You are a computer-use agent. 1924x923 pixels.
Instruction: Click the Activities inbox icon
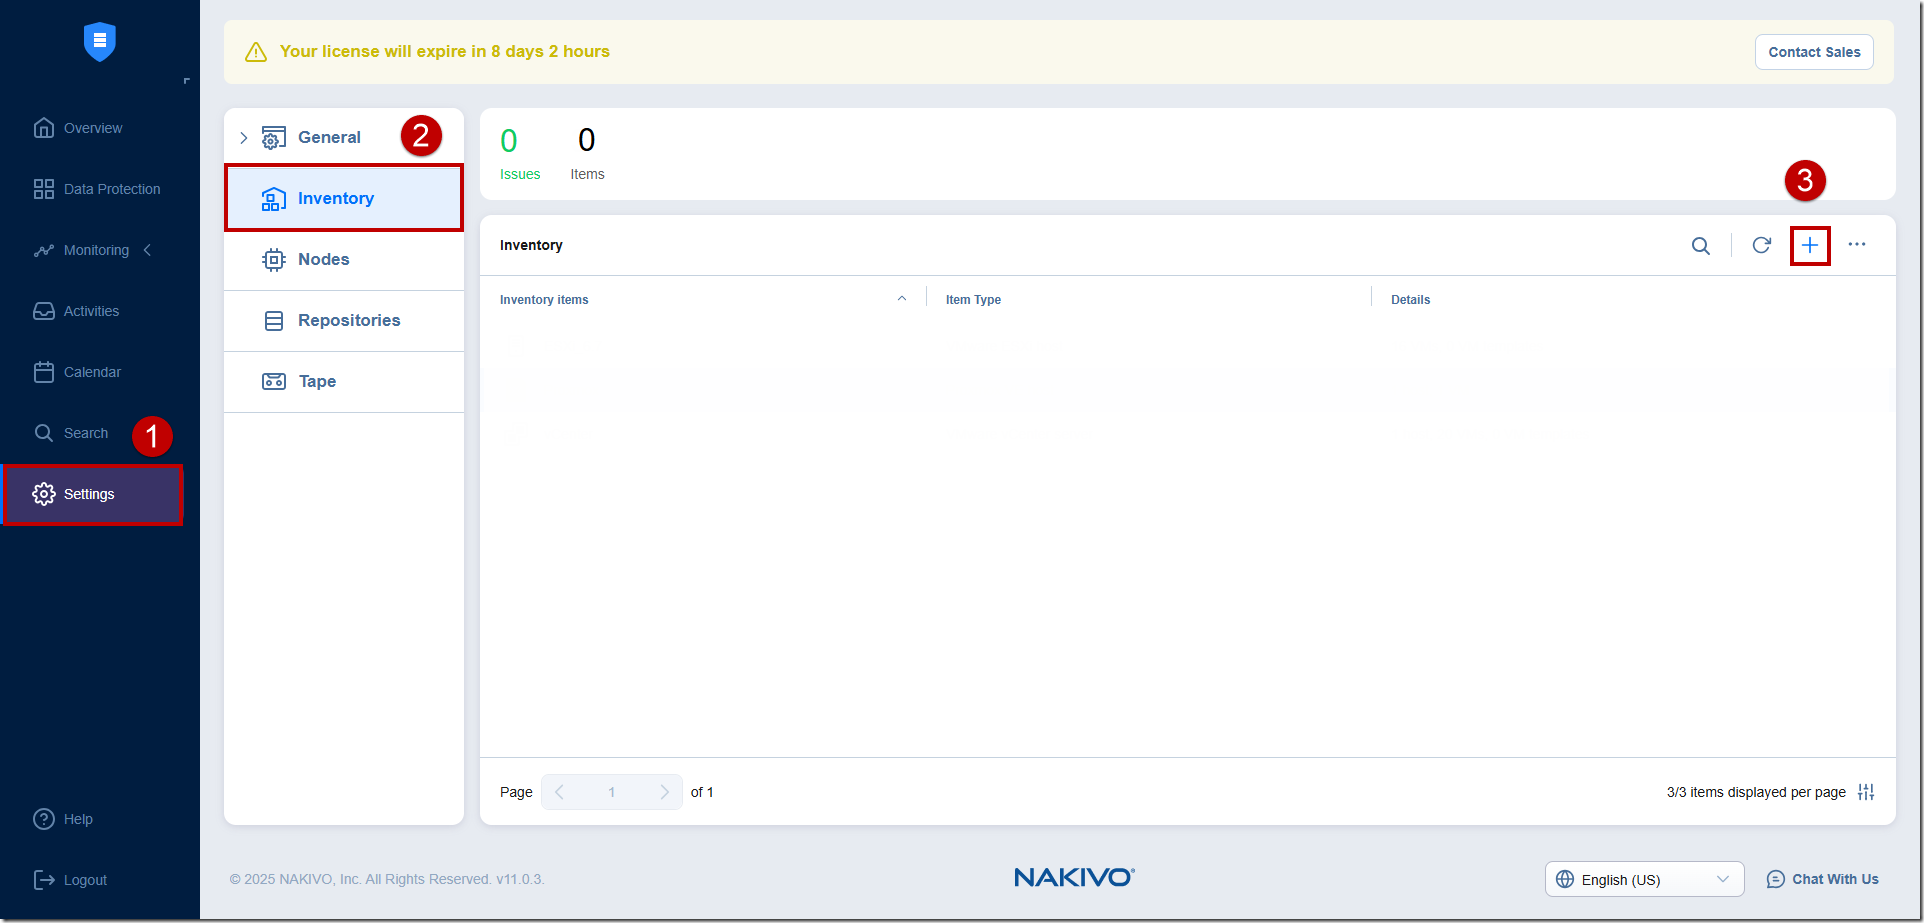click(x=44, y=311)
